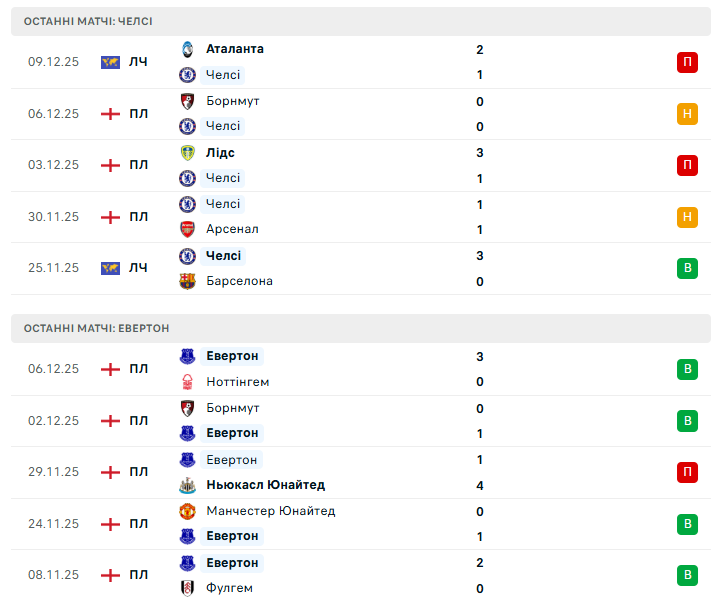Click the red loss badge for Atalanta match

(687, 62)
